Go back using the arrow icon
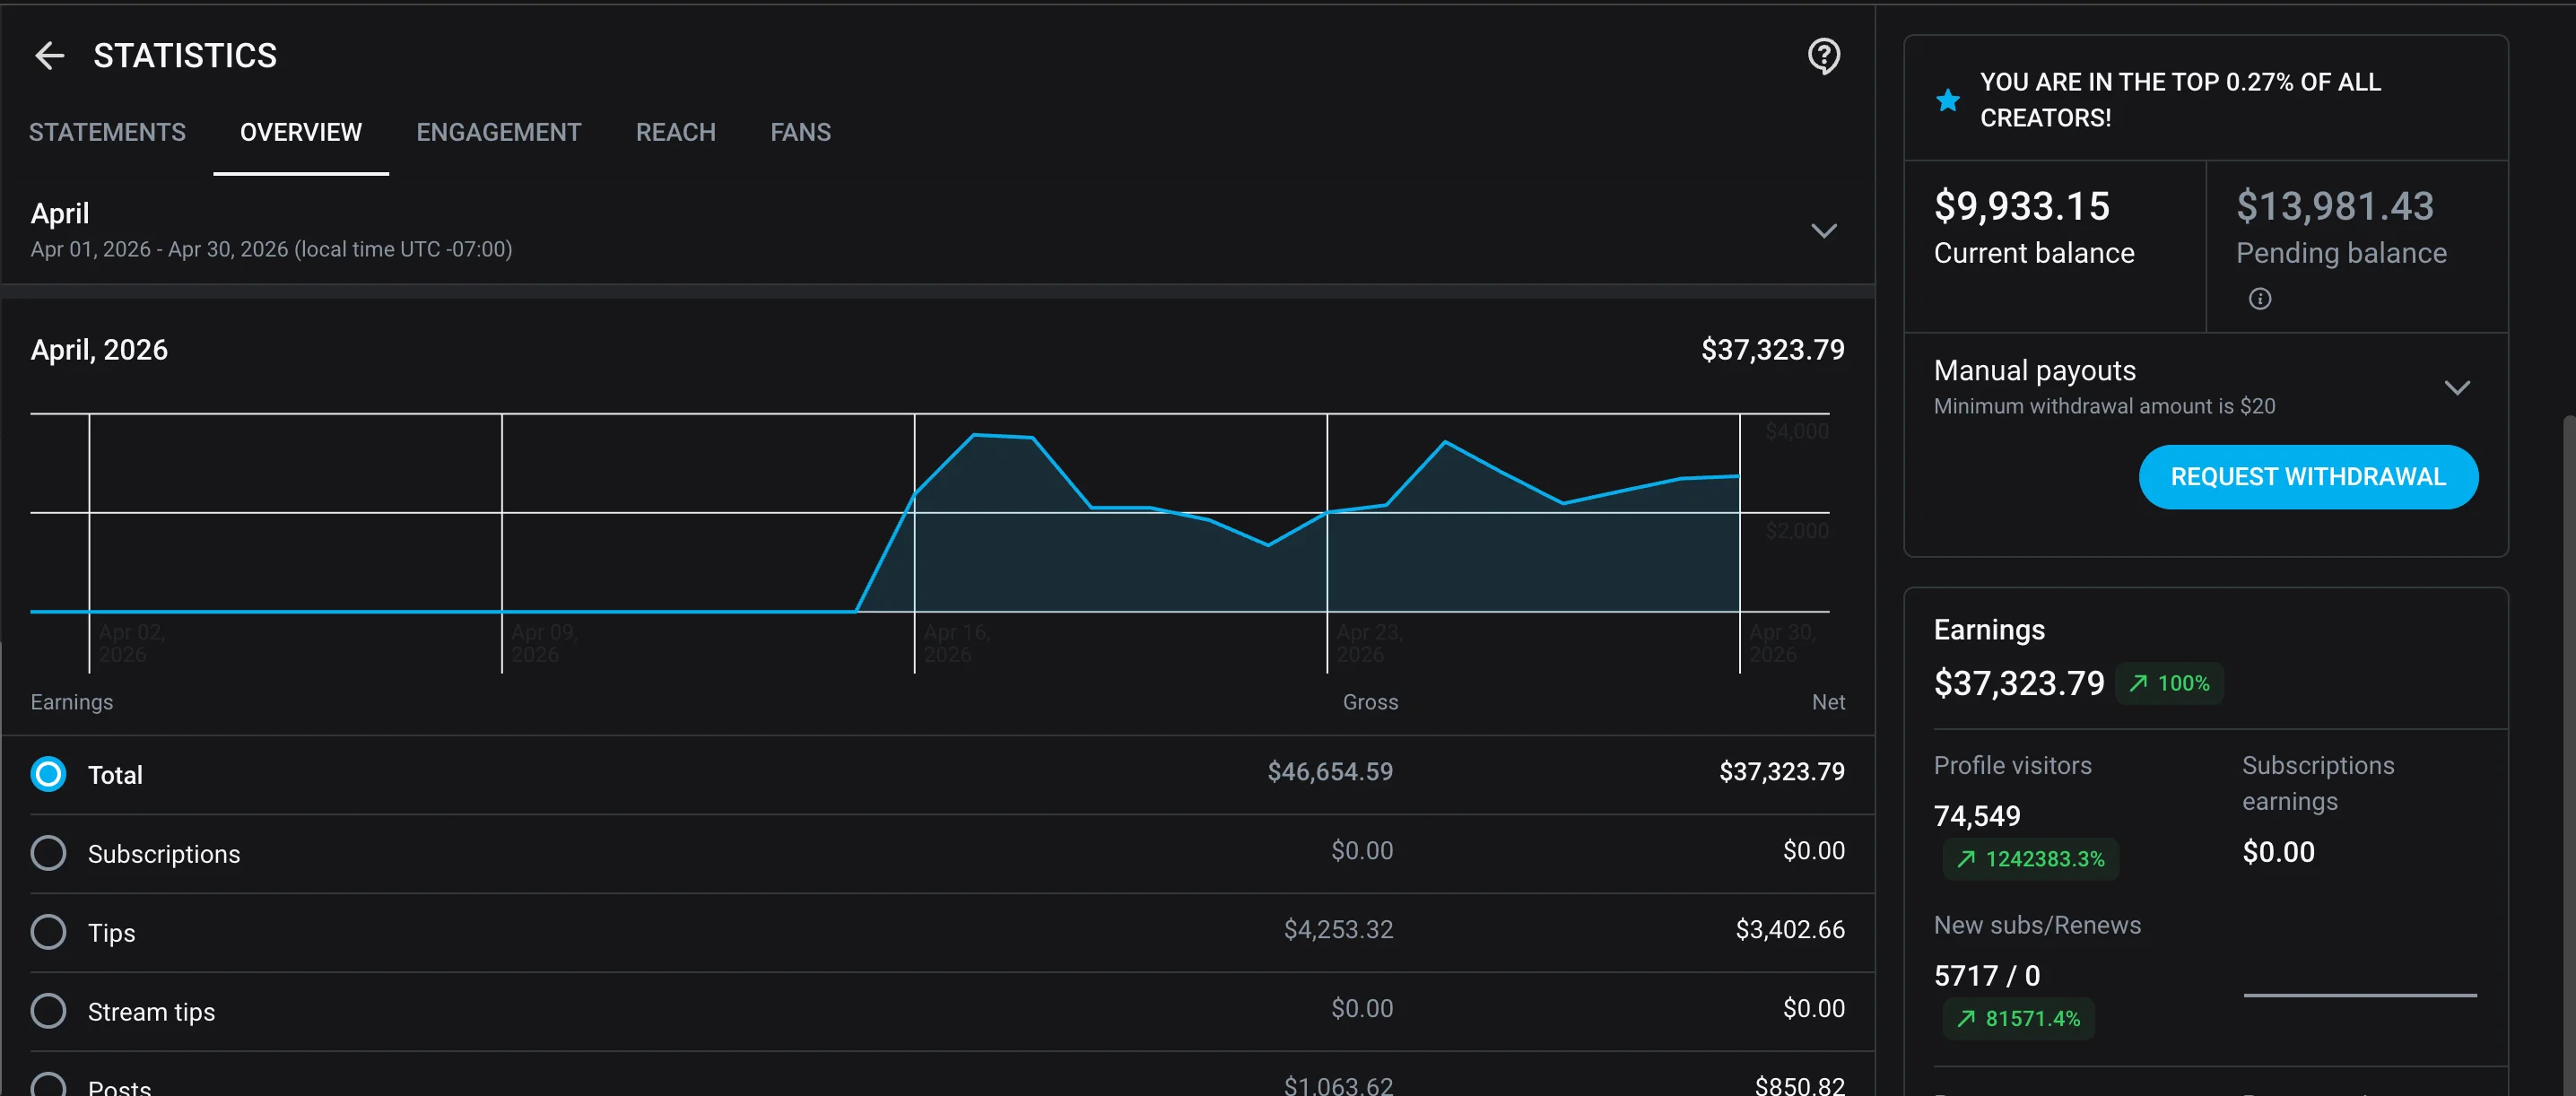This screenshot has width=2576, height=1096. tap(49, 56)
